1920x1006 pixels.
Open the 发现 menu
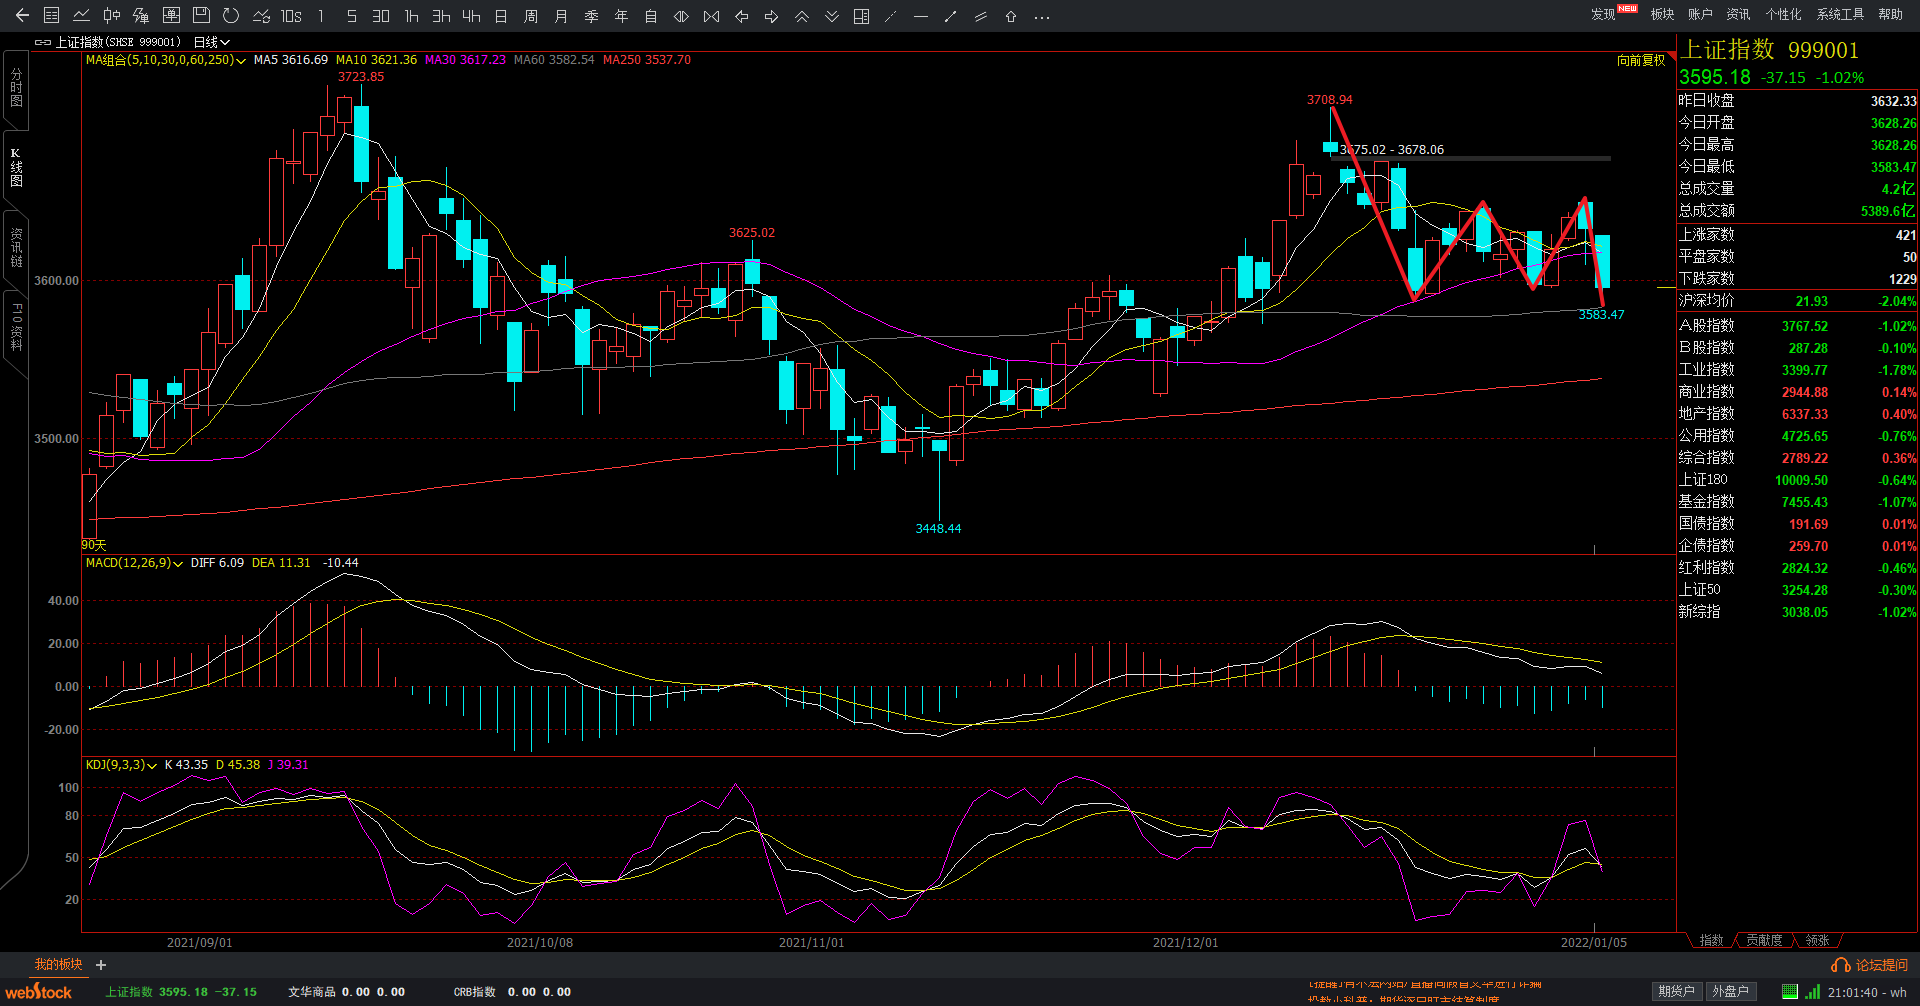[1603, 14]
